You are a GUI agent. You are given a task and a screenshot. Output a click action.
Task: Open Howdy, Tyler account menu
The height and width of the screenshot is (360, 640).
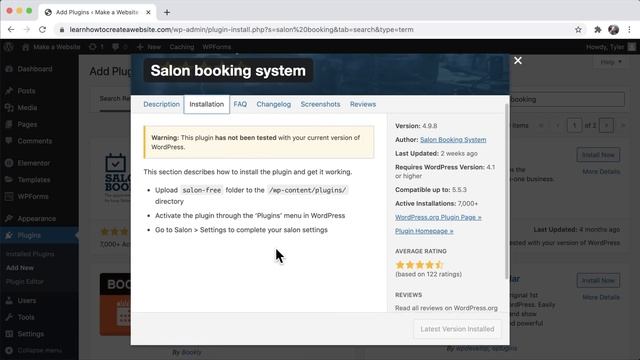611,47
